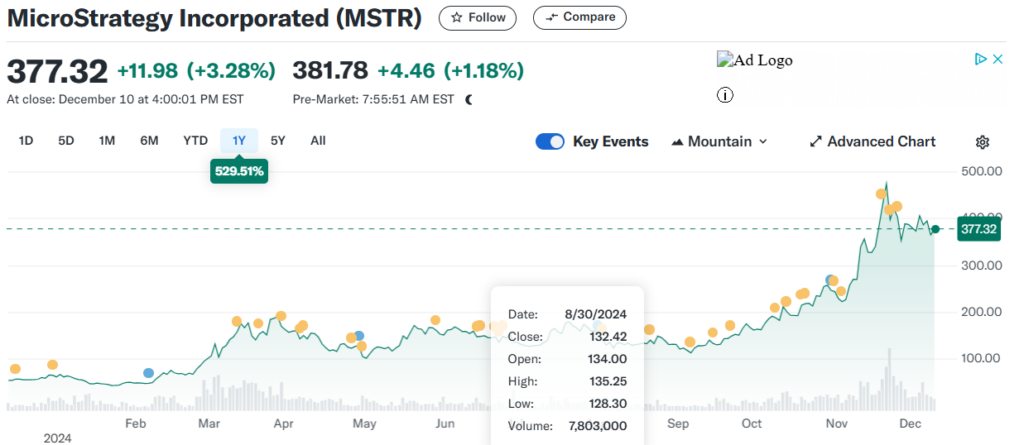Open the Advanced Chart link
This screenshot has width=1024, height=445.
tap(872, 142)
